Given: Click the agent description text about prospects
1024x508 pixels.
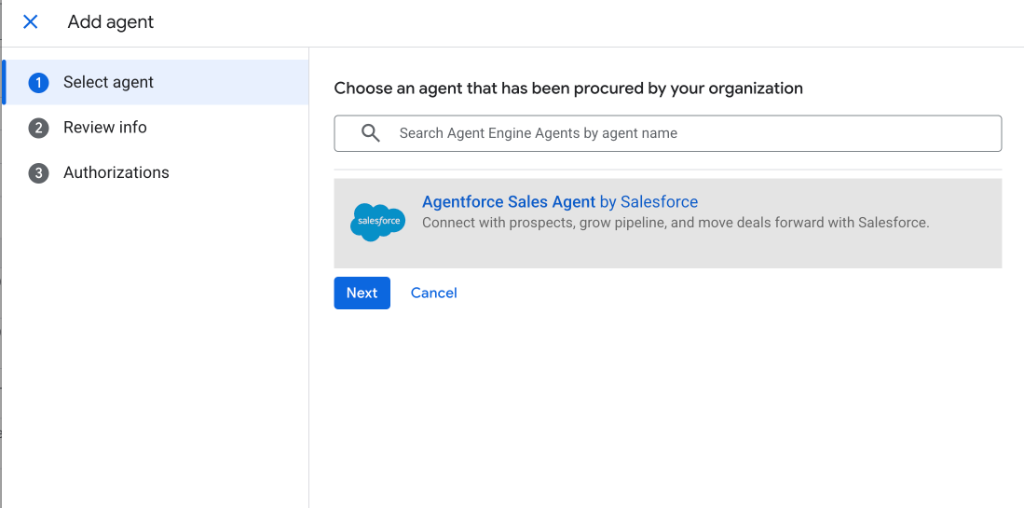Looking at the screenshot, I should click(675, 223).
